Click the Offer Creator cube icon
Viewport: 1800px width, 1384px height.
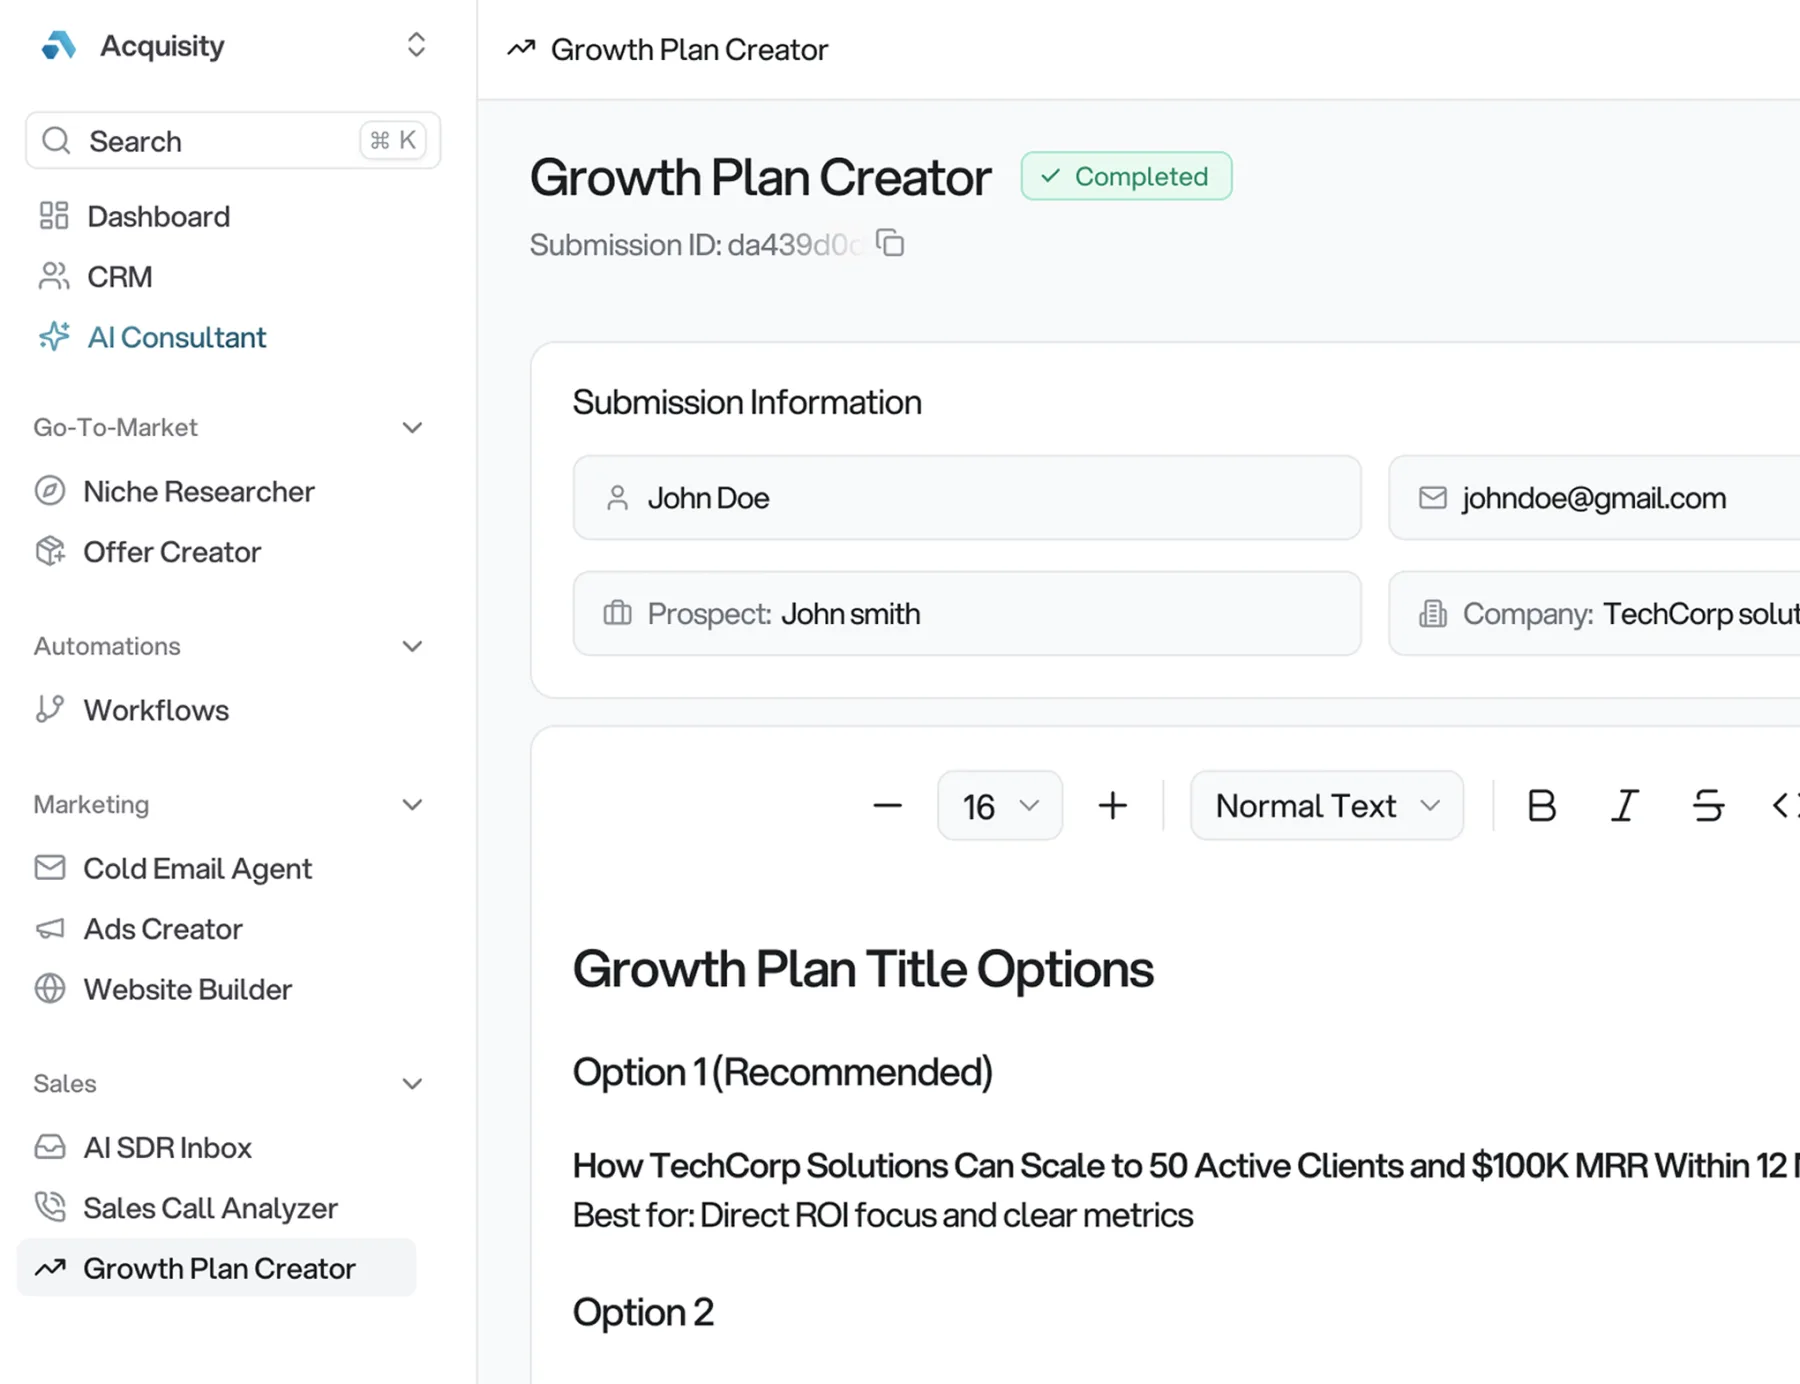coord(51,551)
